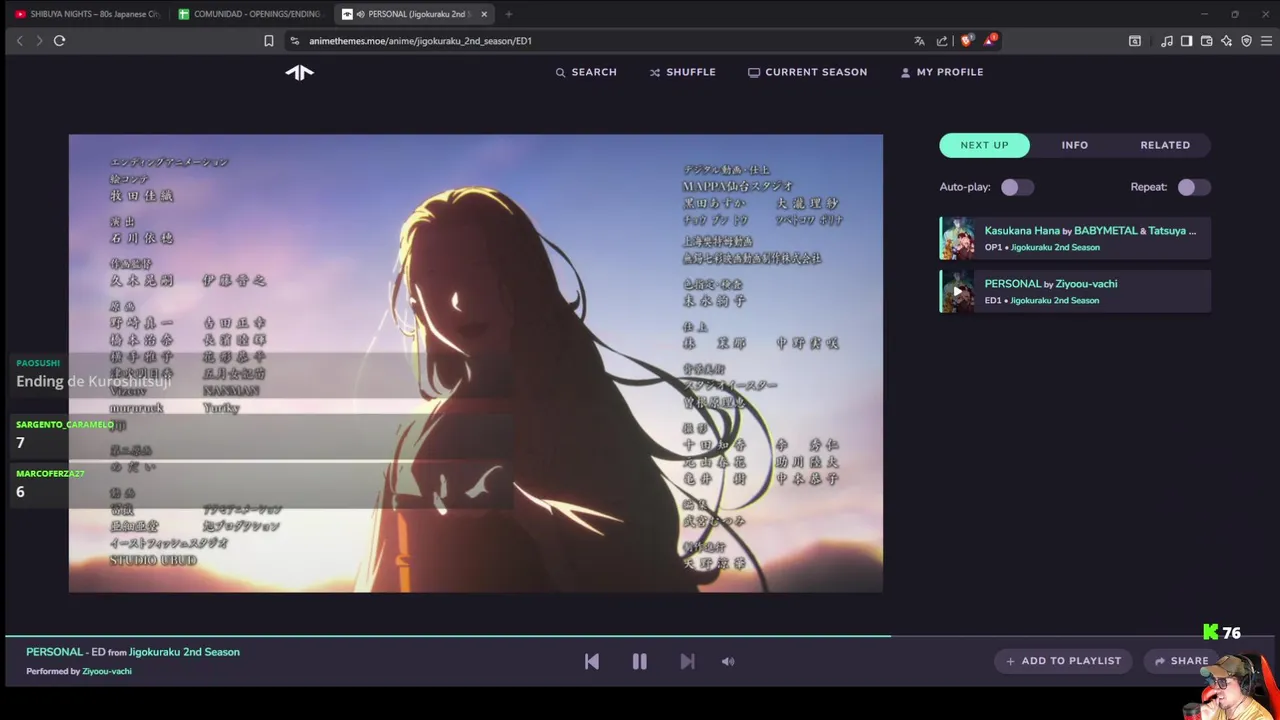Click the Add to Playlist button
Viewport: 1280px width, 720px height.
(x=1063, y=661)
